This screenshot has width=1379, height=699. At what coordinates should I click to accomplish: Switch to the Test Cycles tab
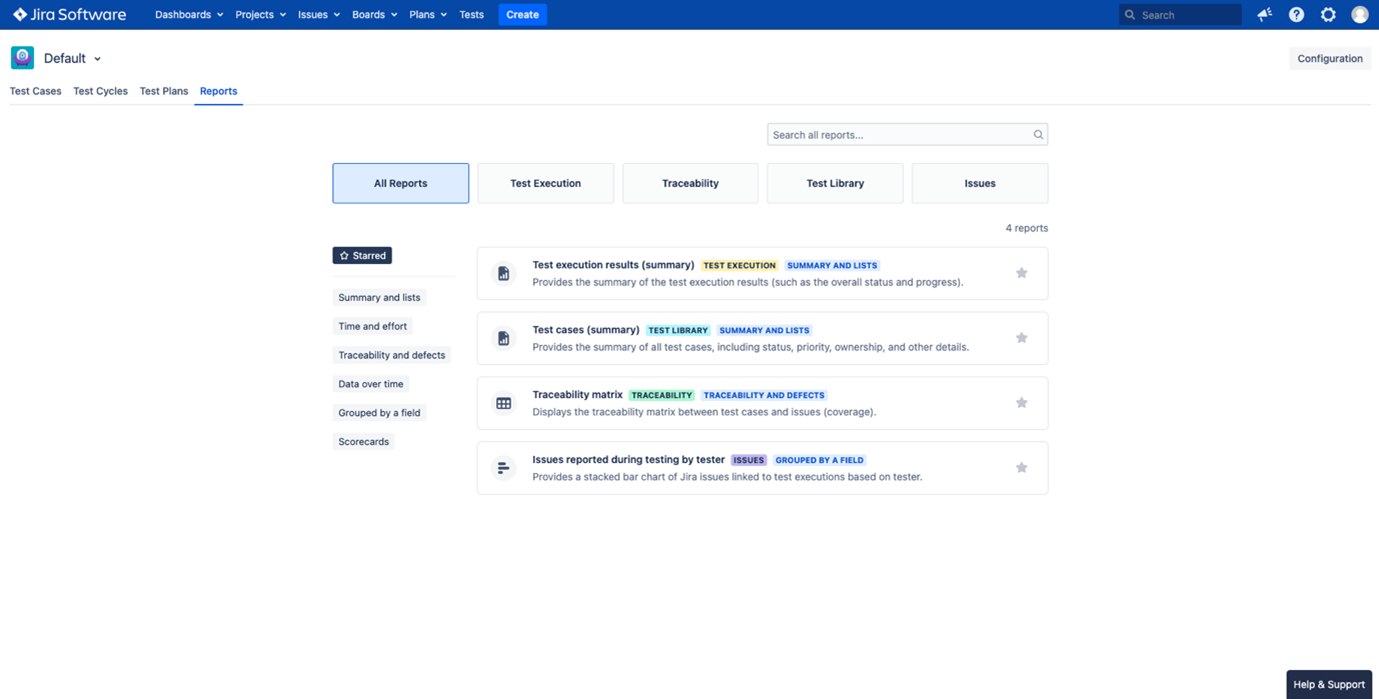click(x=100, y=91)
